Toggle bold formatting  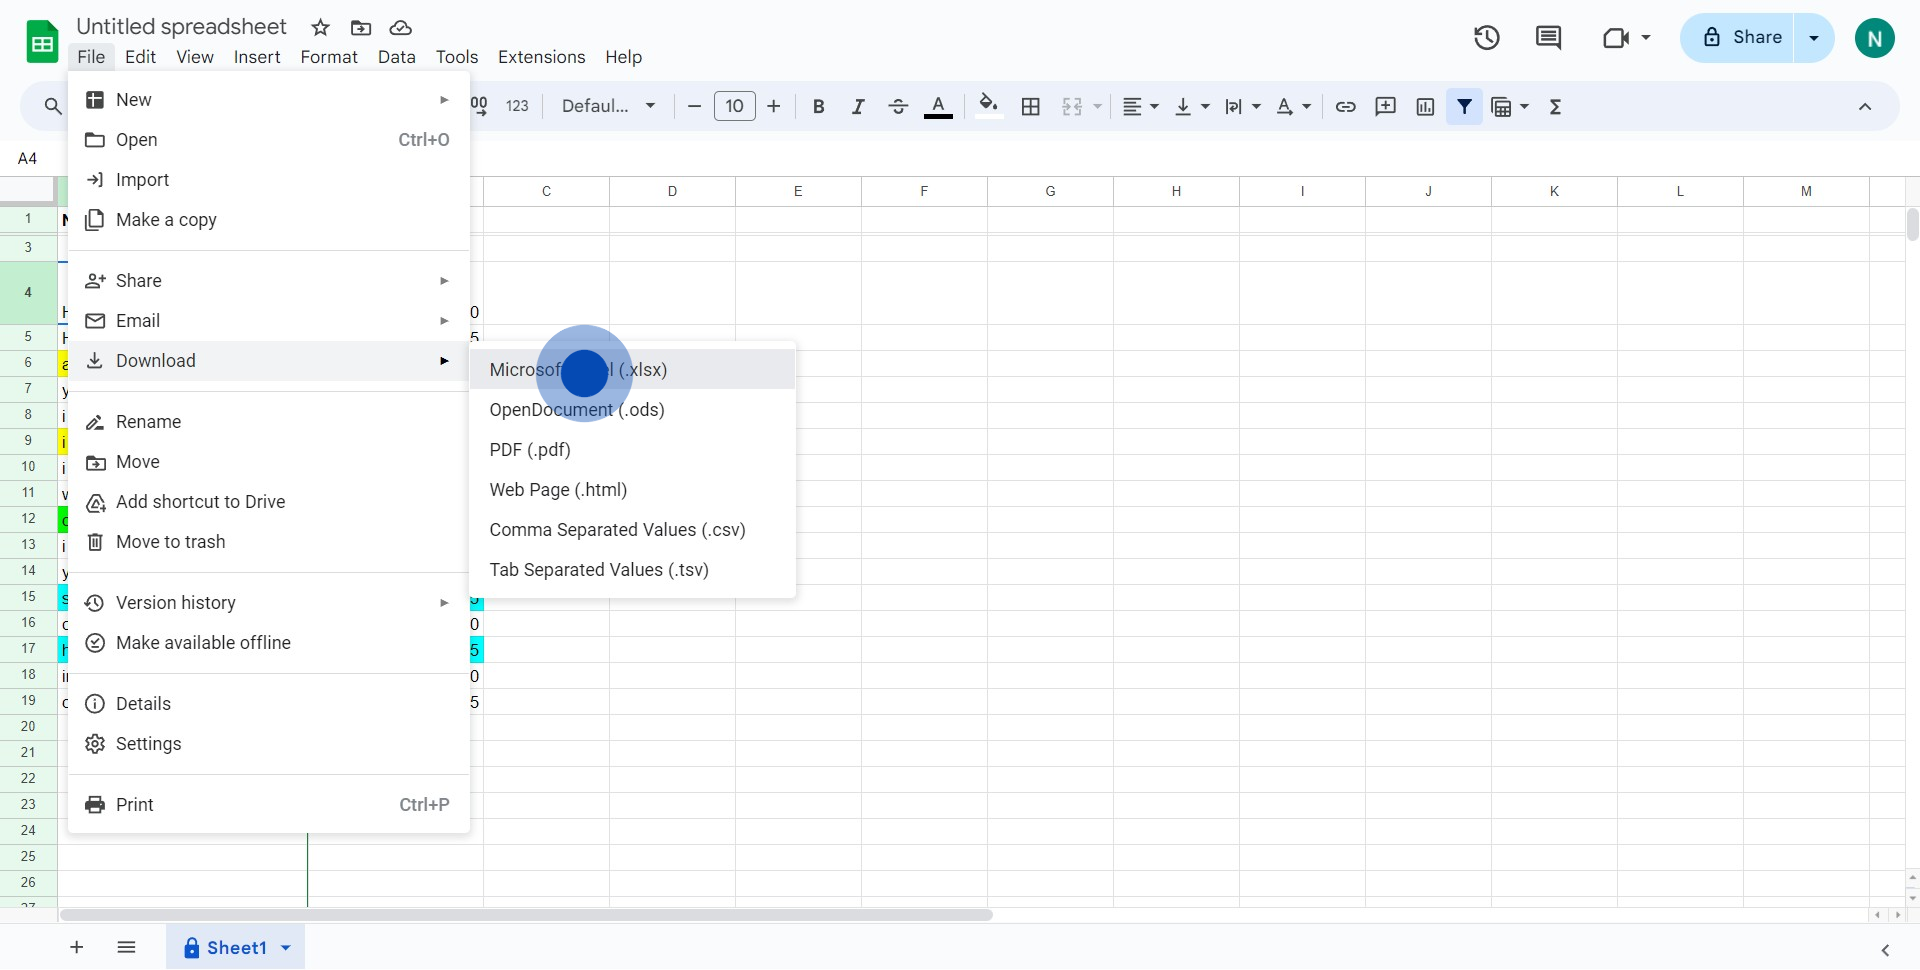pyautogui.click(x=818, y=107)
